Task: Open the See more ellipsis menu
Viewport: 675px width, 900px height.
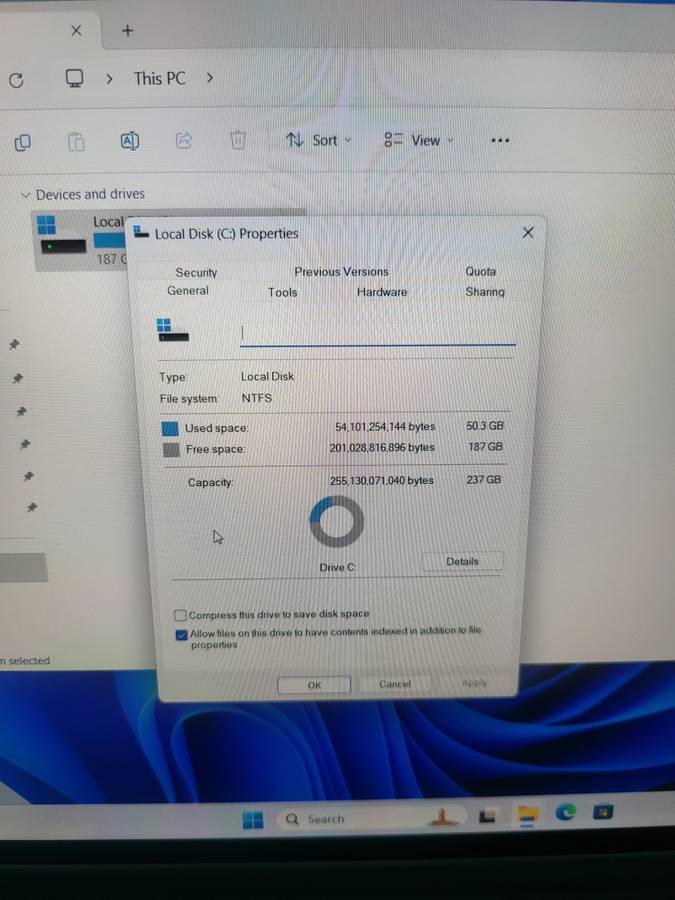Action: [500, 141]
